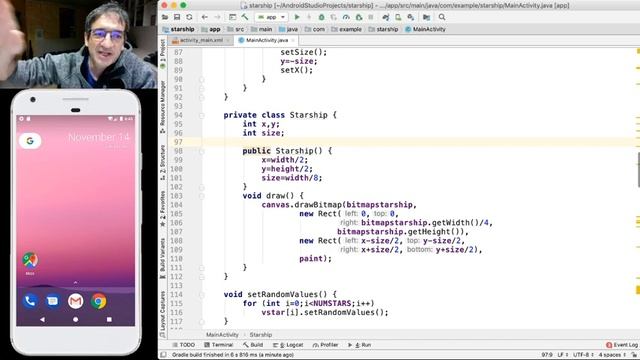Image resolution: width=640 pixels, height=360 pixels.
Task: Click the Attach Debugger to process icon
Action: 359,17
